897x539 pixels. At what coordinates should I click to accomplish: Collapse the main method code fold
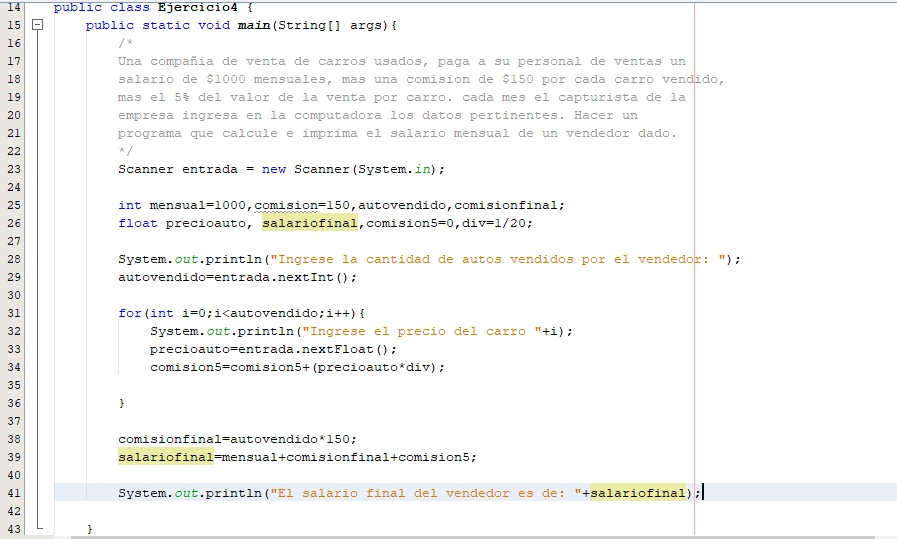(39, 25)
